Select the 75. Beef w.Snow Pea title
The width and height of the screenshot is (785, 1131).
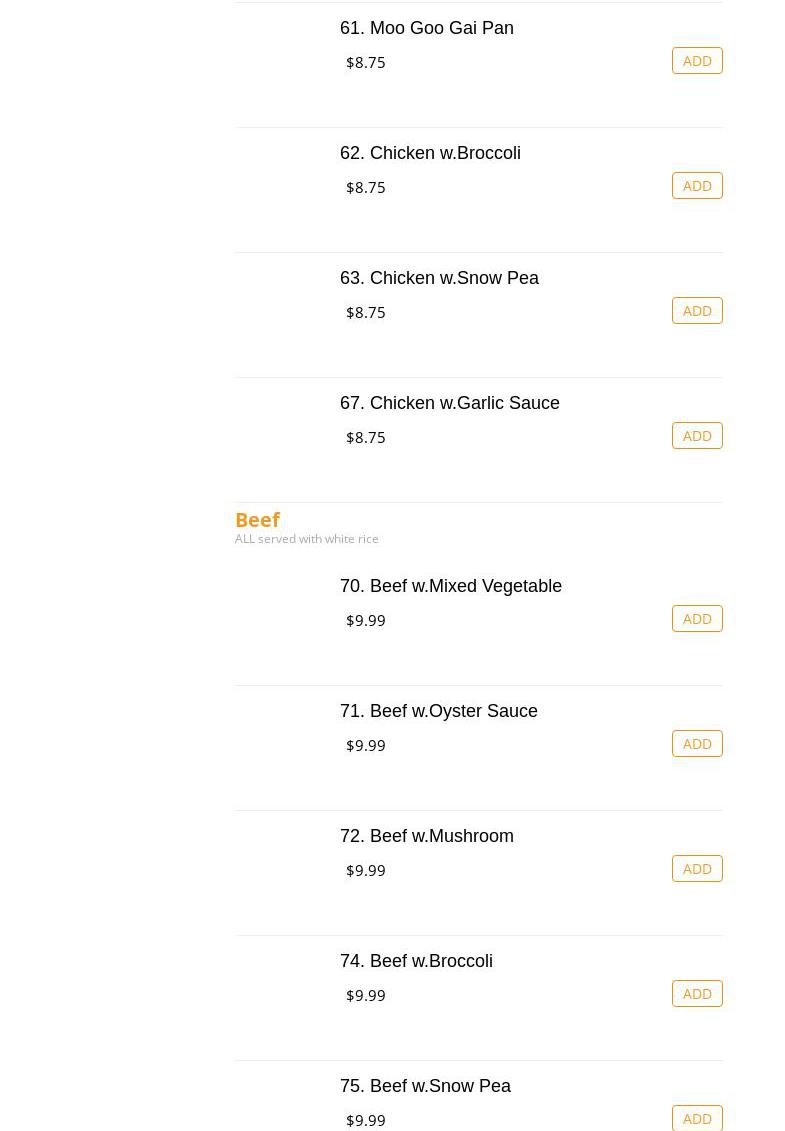tap(425, 1086)
